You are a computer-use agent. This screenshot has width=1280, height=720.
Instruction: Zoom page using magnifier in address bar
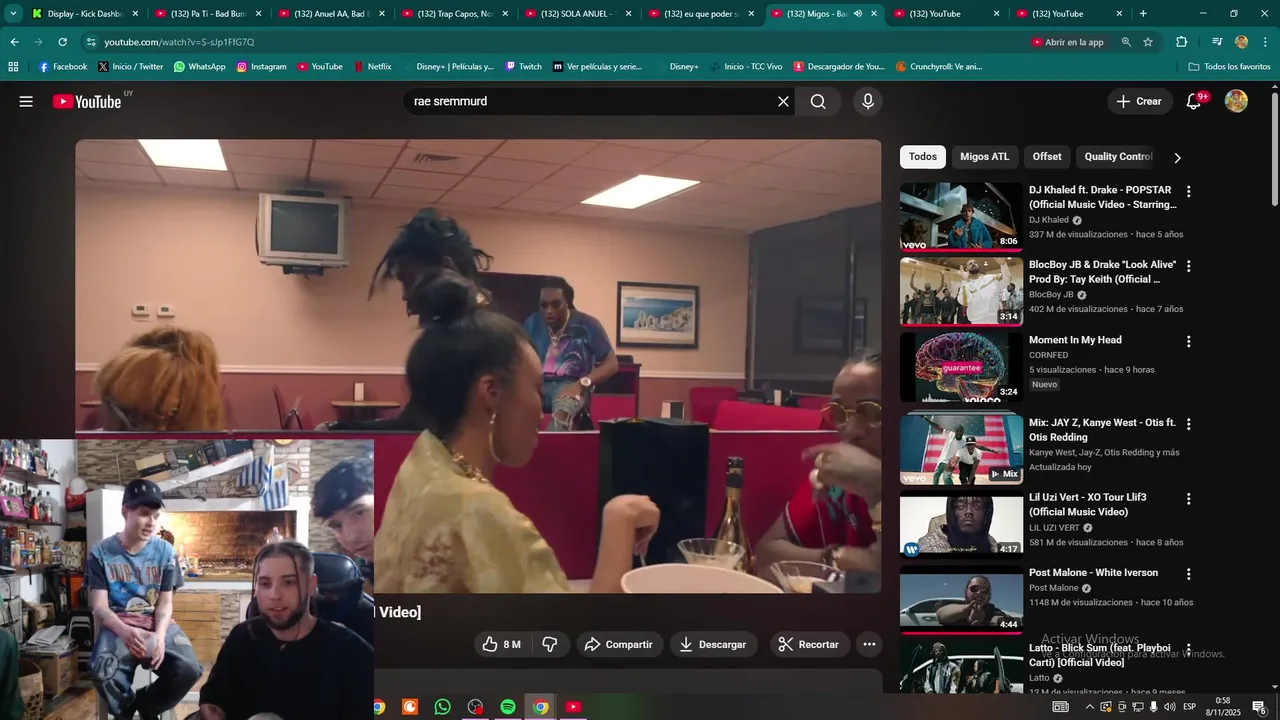click(1126, 42)
